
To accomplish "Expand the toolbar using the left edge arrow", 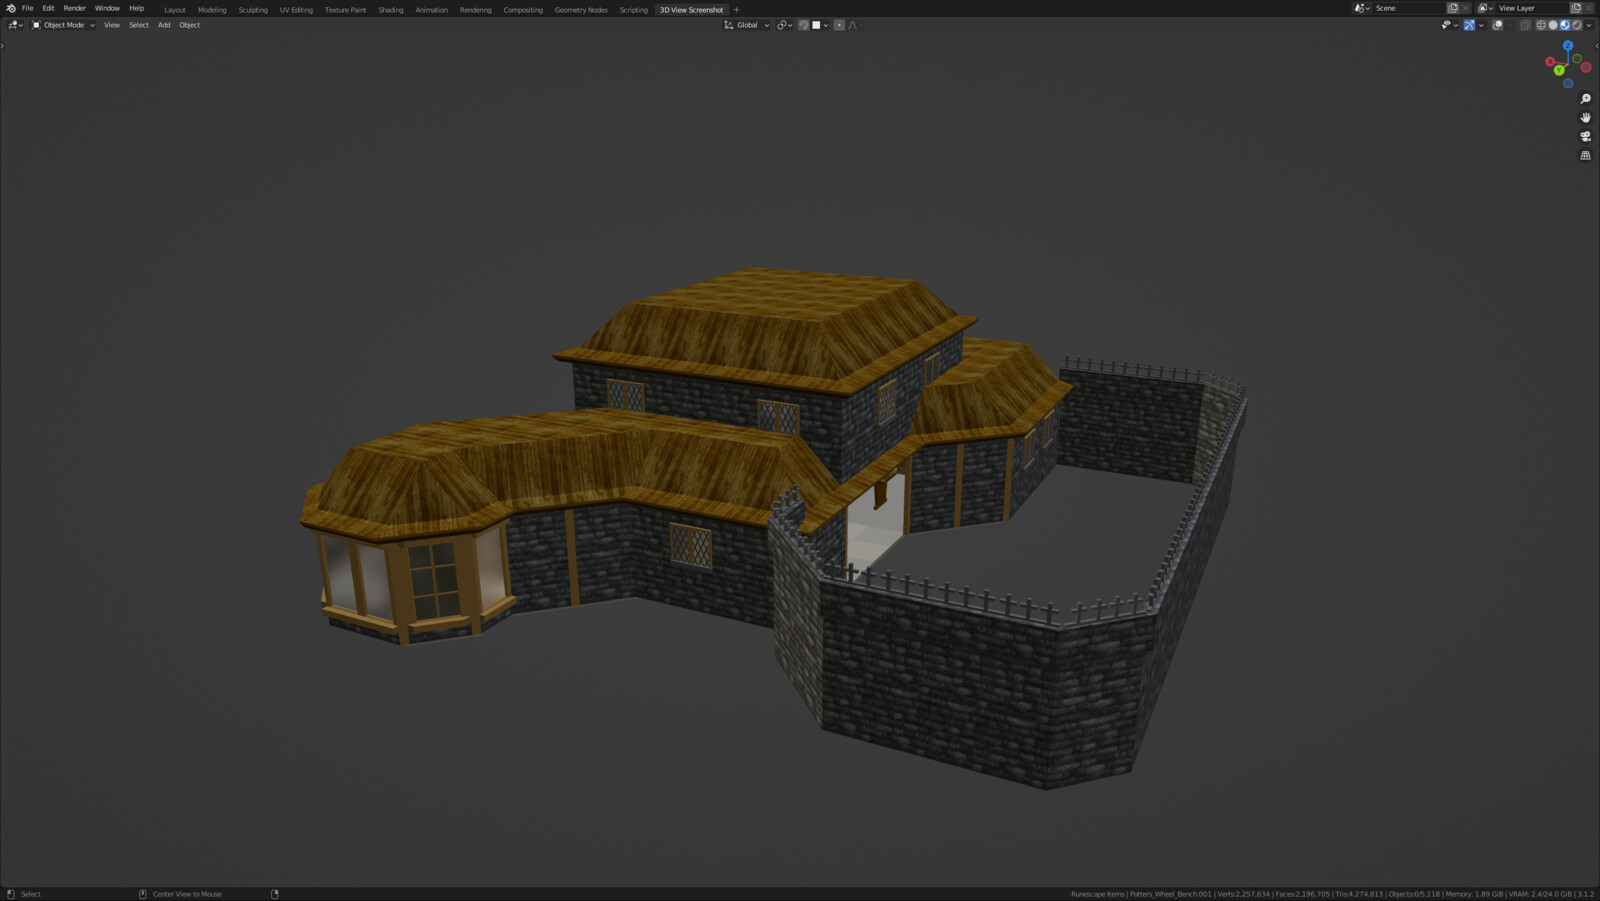I will point(2,46).
